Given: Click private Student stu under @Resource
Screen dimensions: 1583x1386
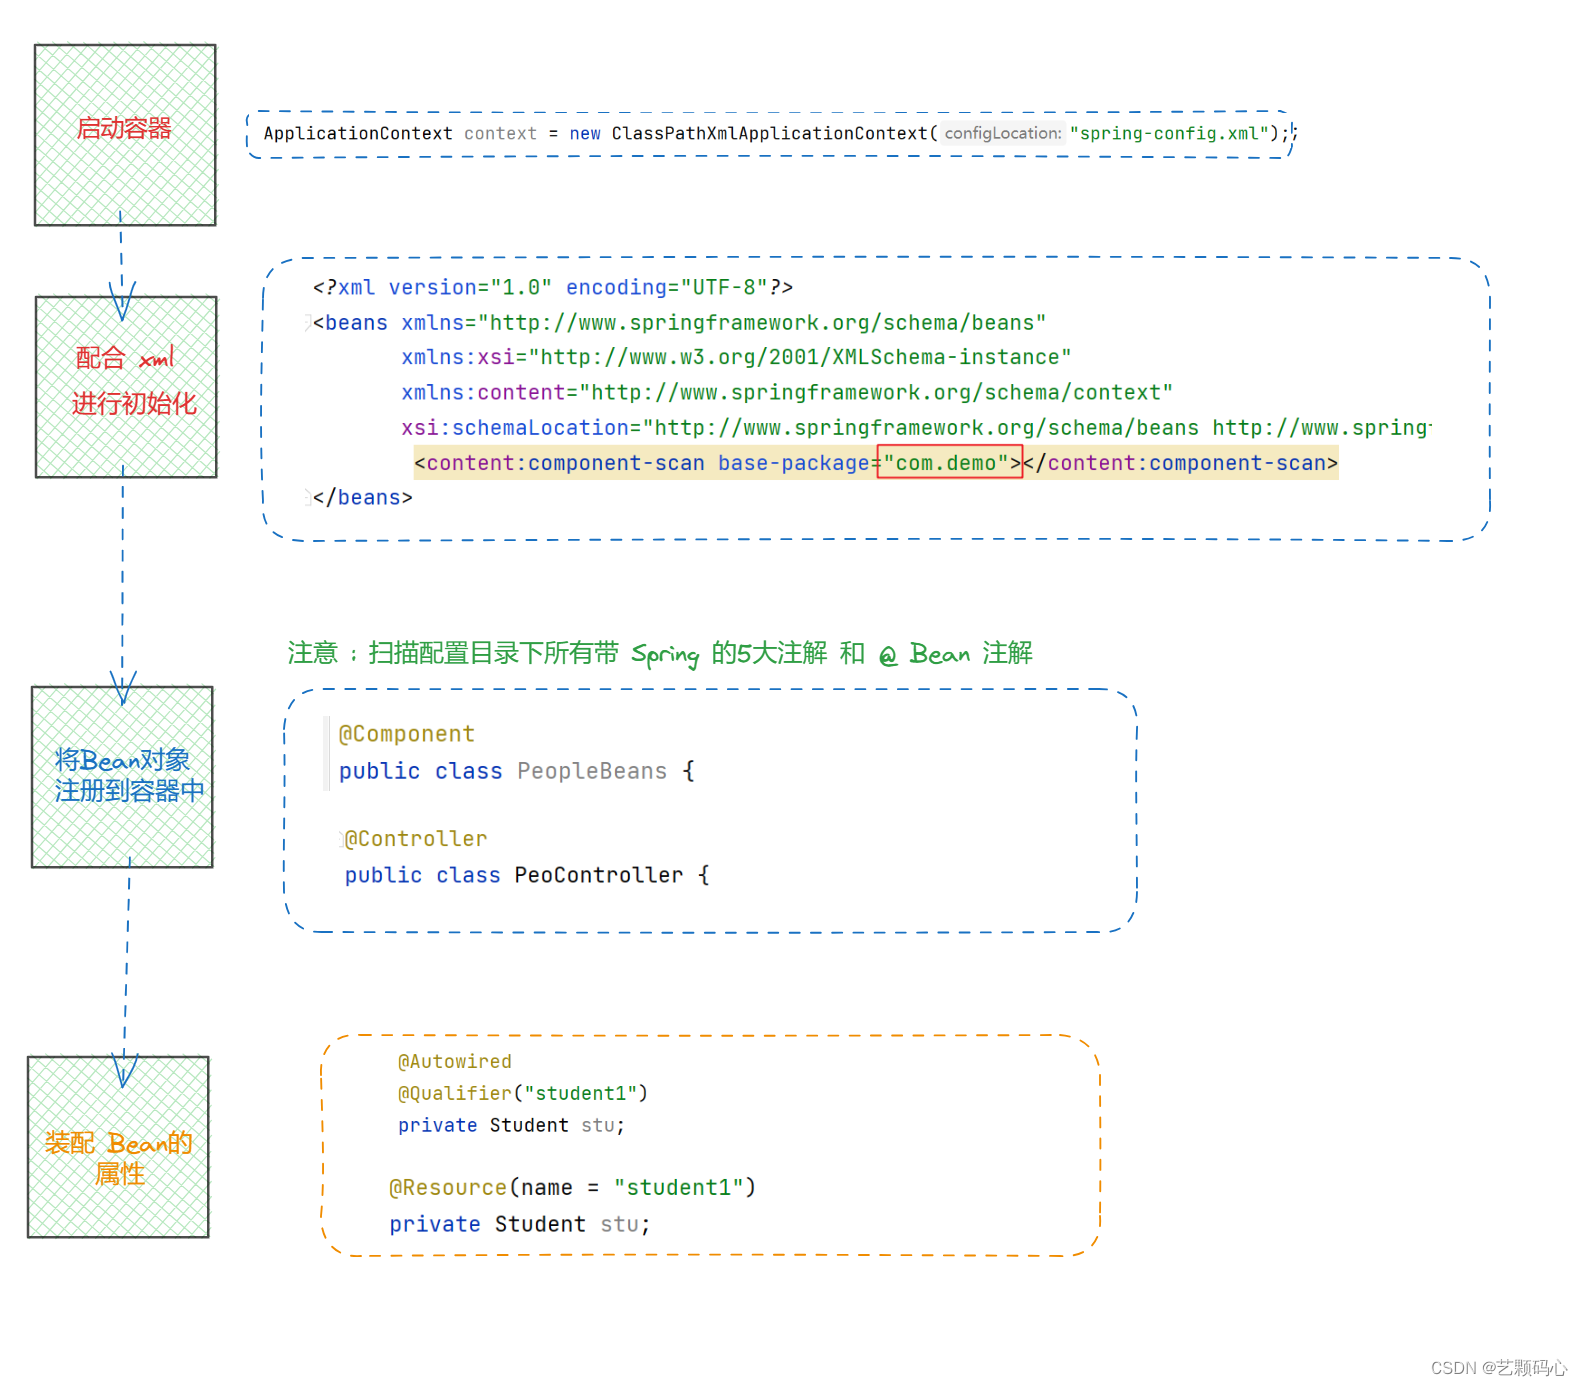Looking at the screenshot, I should pyautogui.click(x=520, y=1225).
